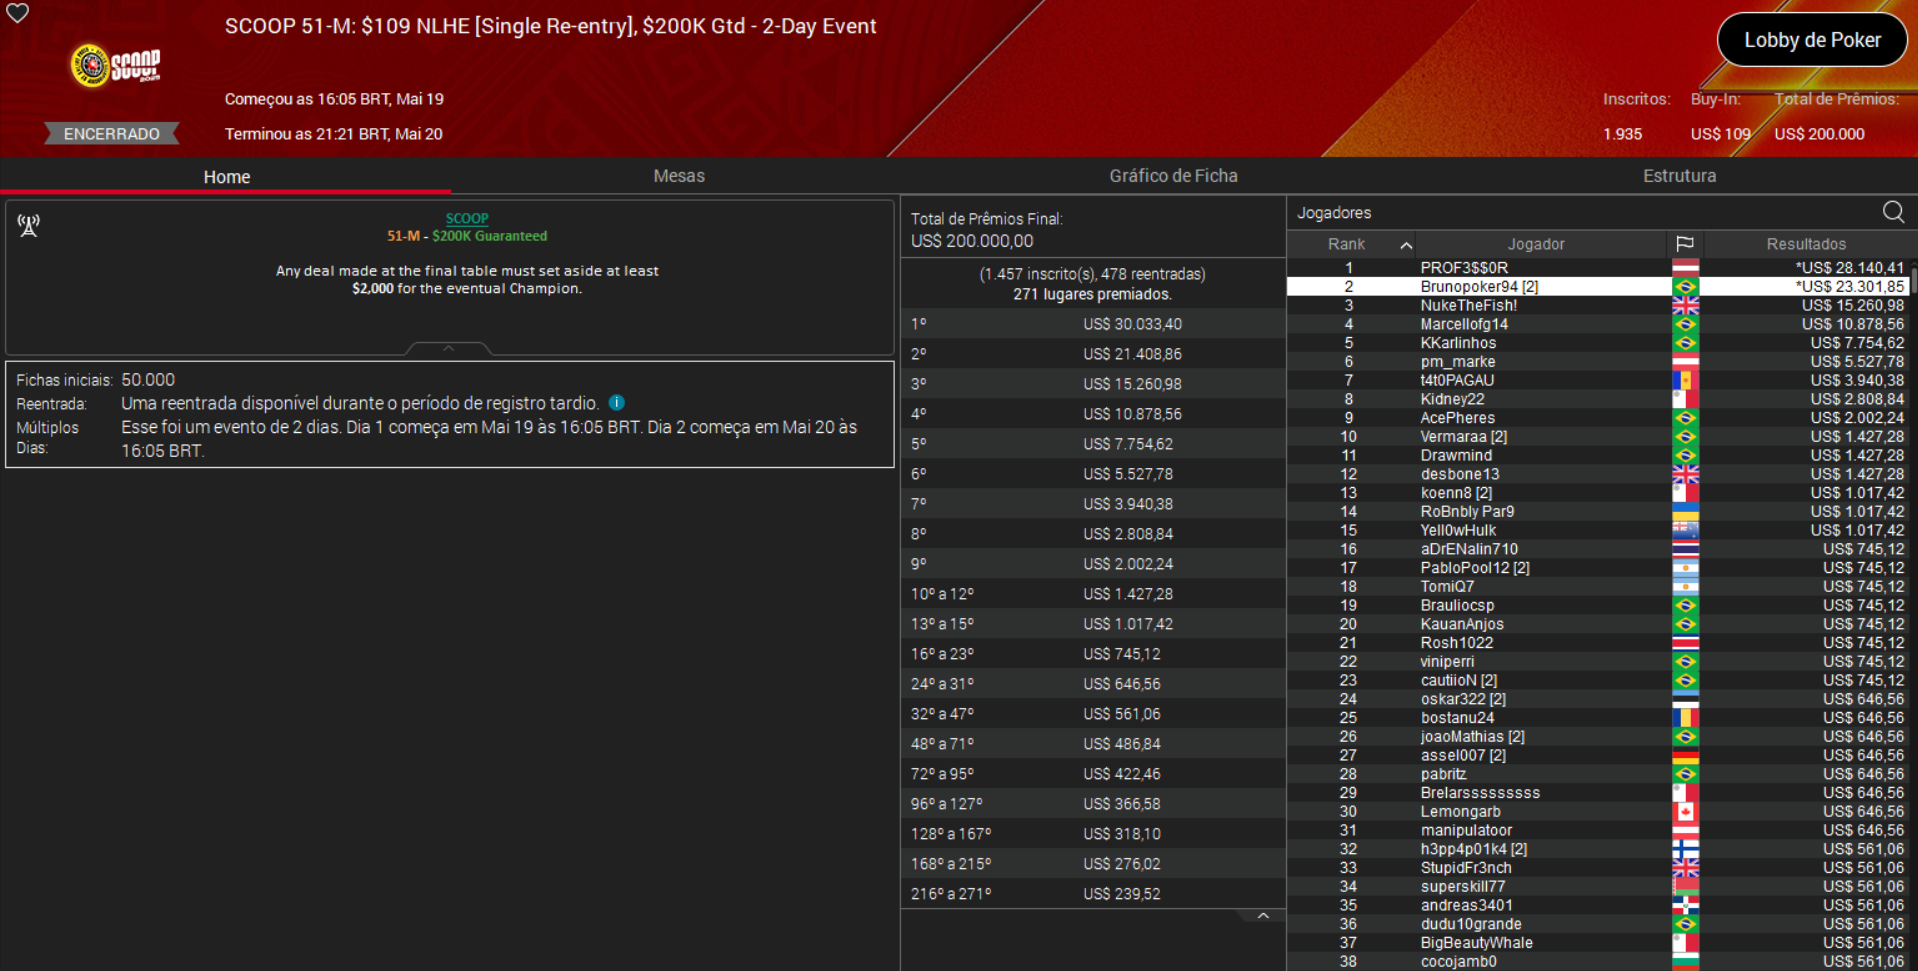Follow the SCOOP link in banner
Image resolution: width=1918 pixels, height=971 pixels.
point(467,218)
